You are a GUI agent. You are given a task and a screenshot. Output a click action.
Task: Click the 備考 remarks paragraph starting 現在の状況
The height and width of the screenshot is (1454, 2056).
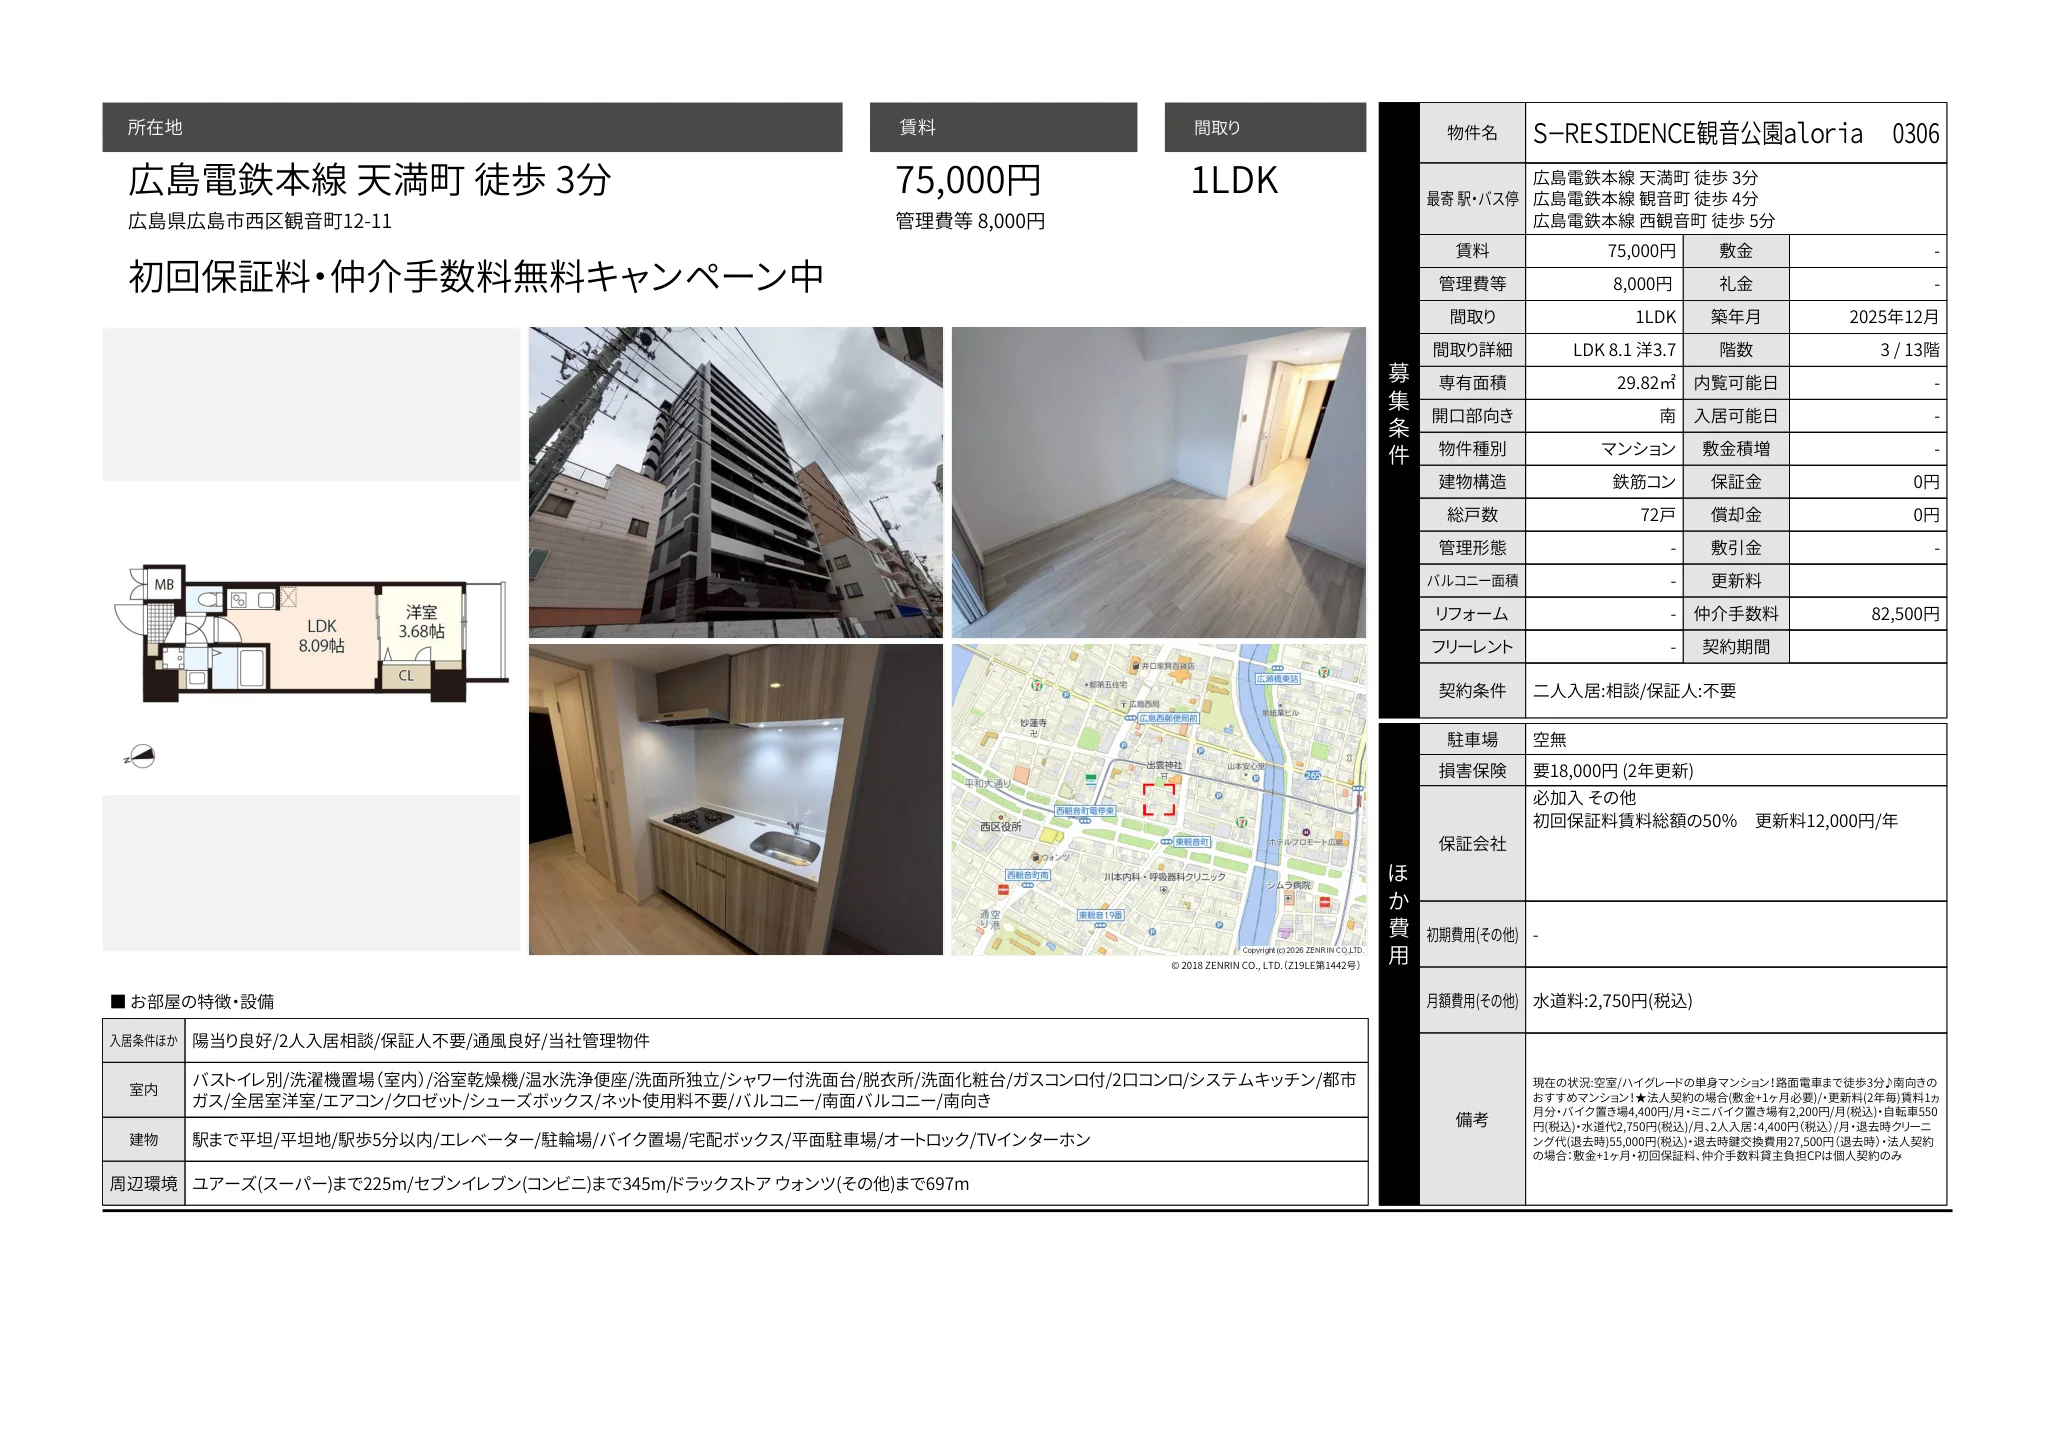(x=1735, y=1119)
